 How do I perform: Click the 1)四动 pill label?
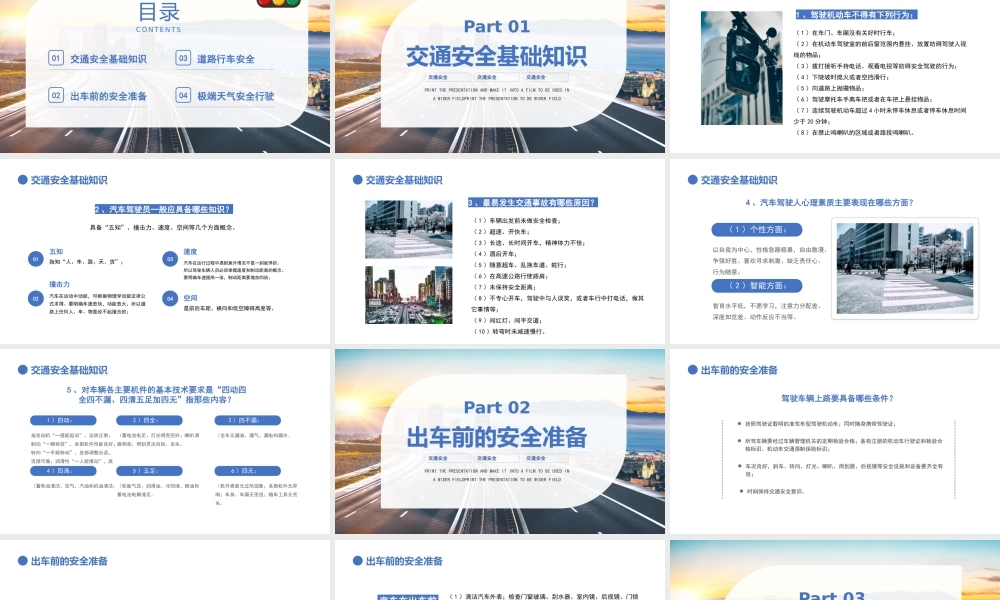[63, 420]
